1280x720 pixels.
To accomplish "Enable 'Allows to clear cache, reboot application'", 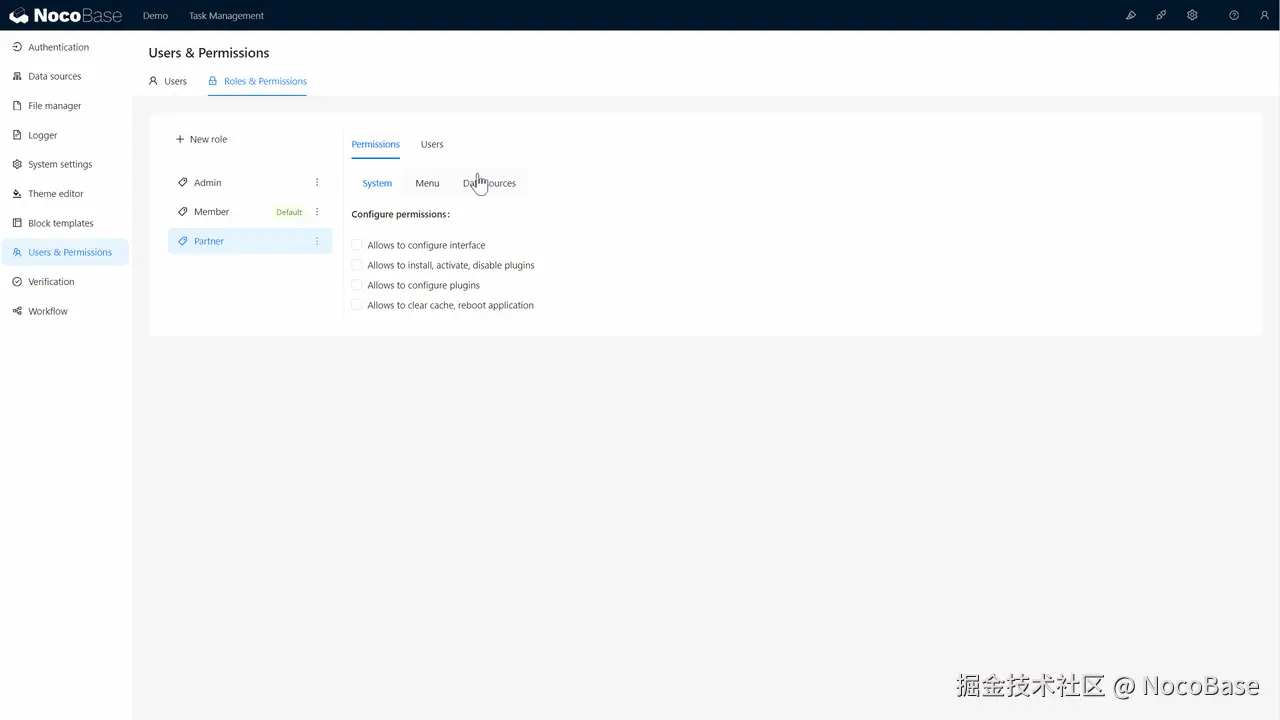I will [357, 305].
